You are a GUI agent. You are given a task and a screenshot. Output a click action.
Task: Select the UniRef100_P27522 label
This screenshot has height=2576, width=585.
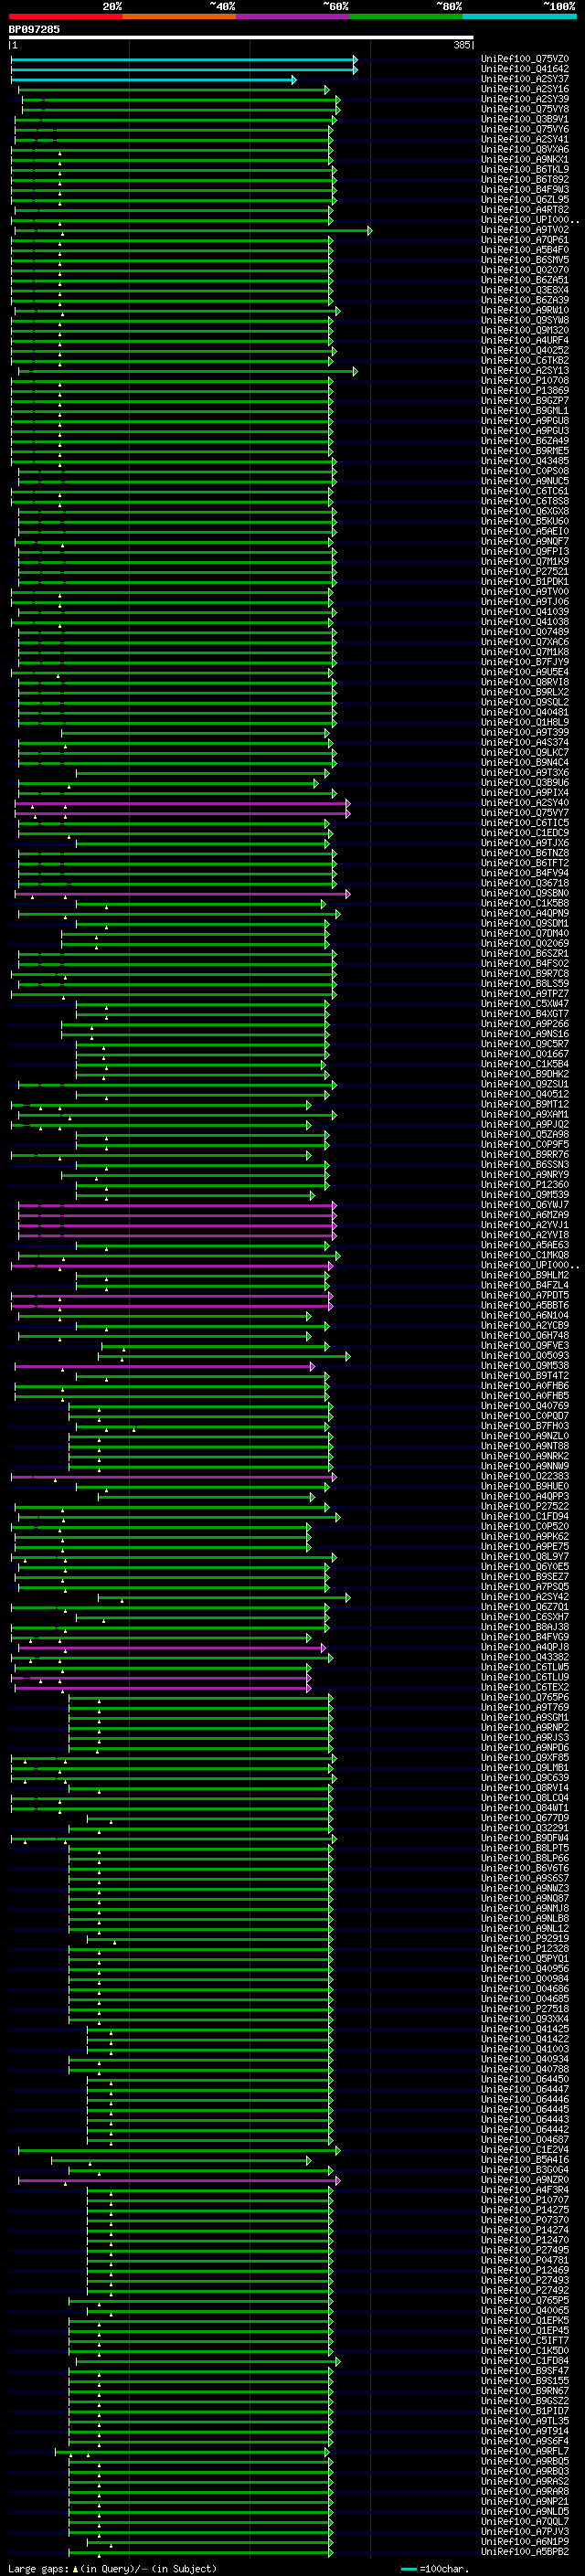[x=525, y=1506]
